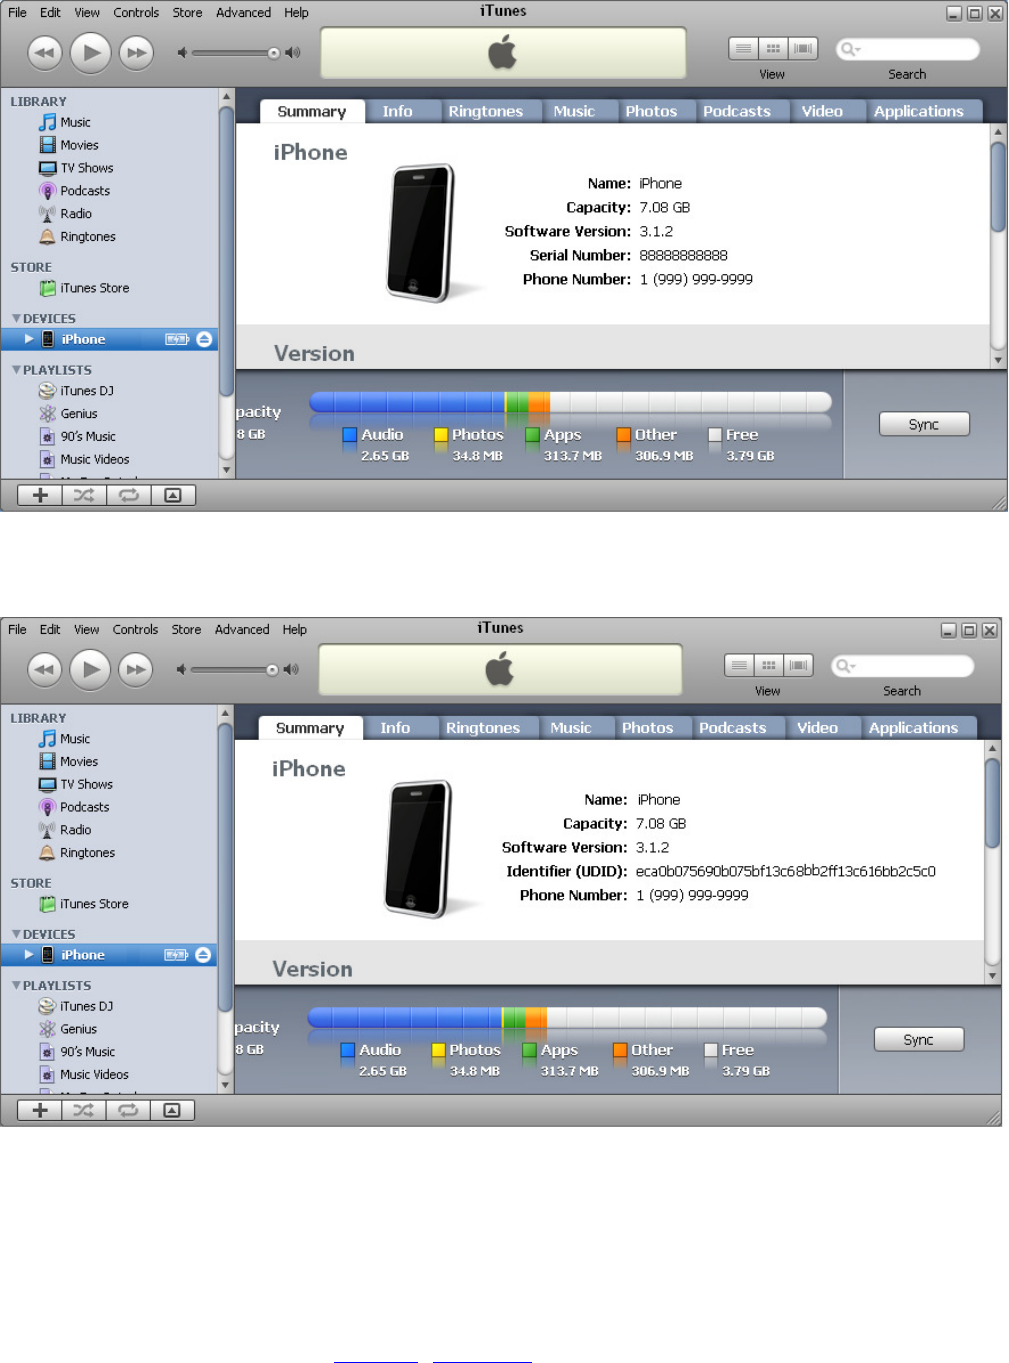
Task: Switch to Info tab in Serial Number window
Action: 398,111
